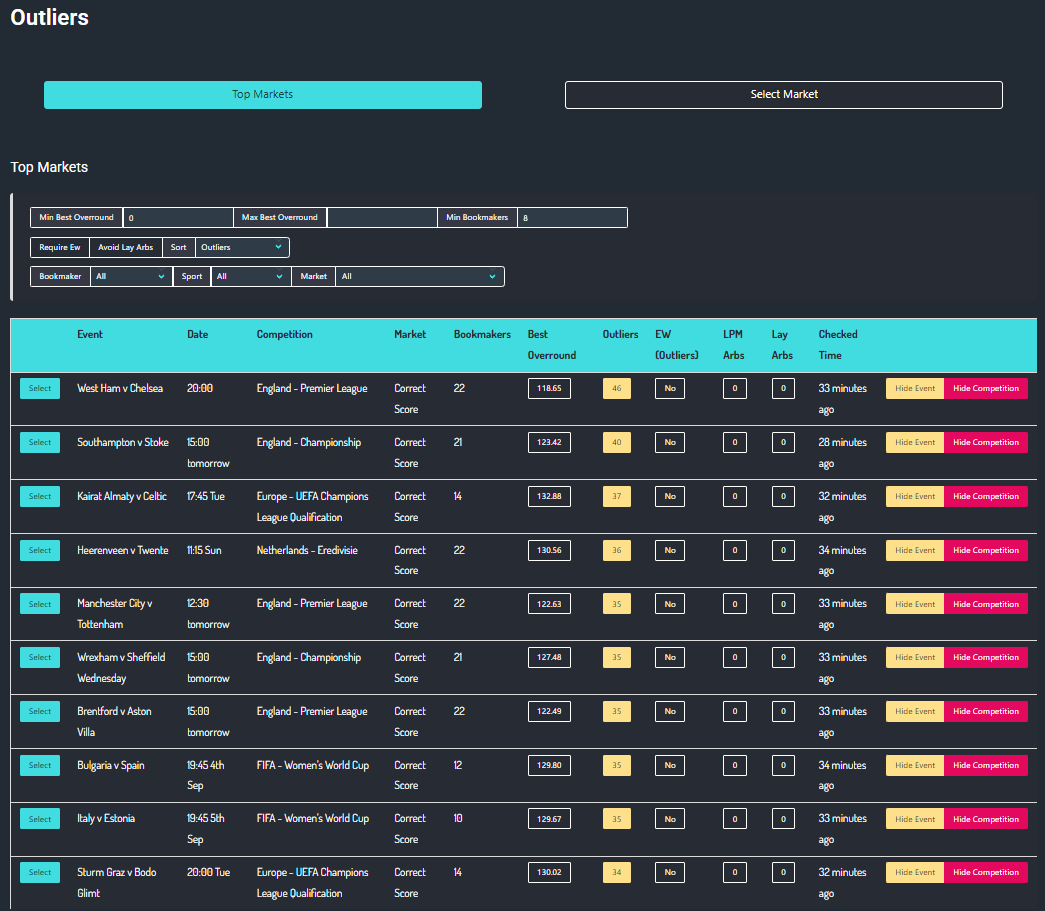Click the 34 outliers badge for Sturm Graz

pos(616,872)
